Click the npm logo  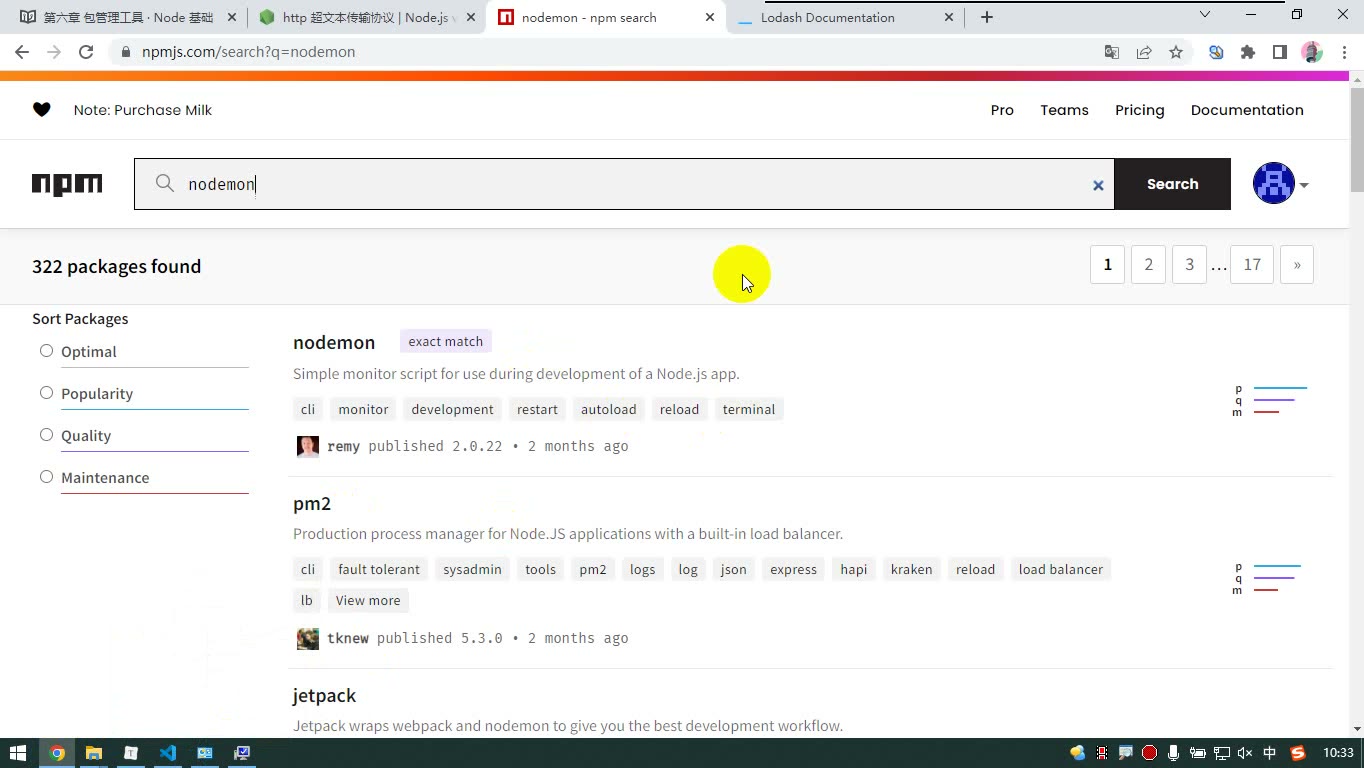pos(67,184)
